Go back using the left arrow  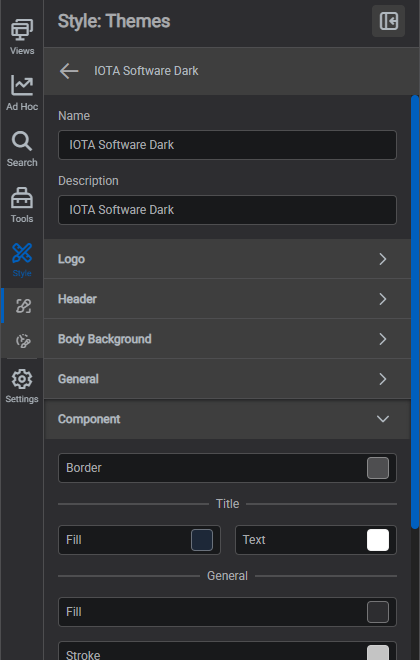[x=69, y=71]
